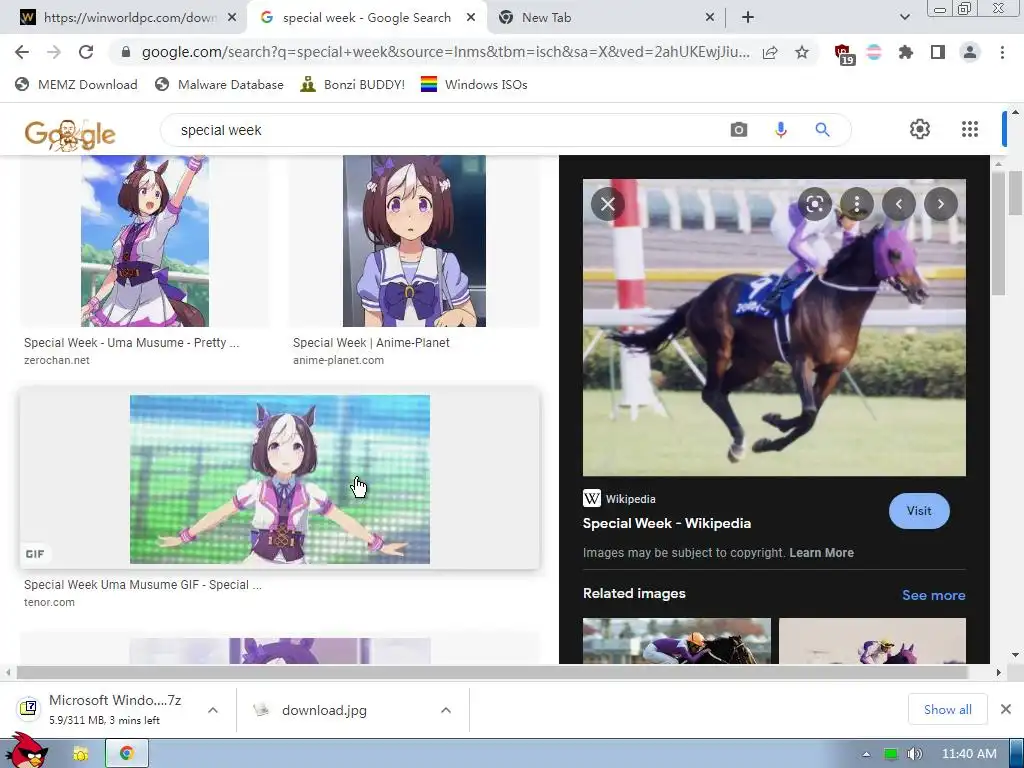1024x768 pixels.
Task: Open the Chrome profile avatar
Action: (x=970, y=52)
